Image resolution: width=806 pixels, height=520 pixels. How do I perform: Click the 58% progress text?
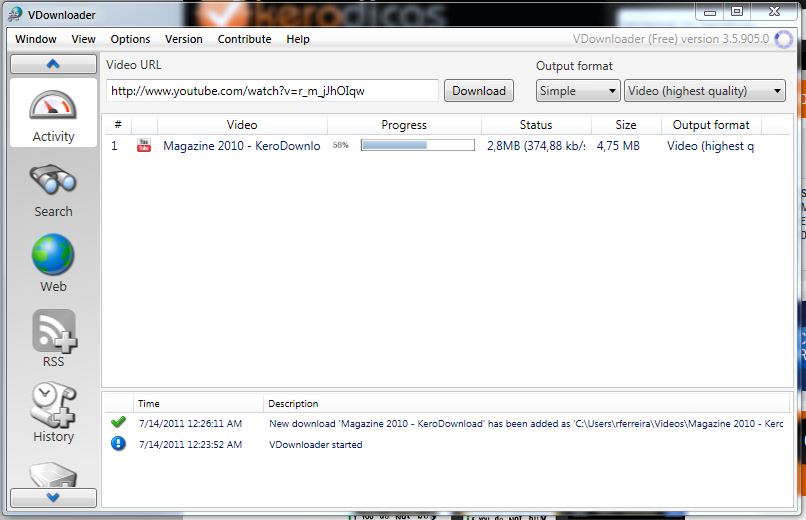tap(340, 145)
